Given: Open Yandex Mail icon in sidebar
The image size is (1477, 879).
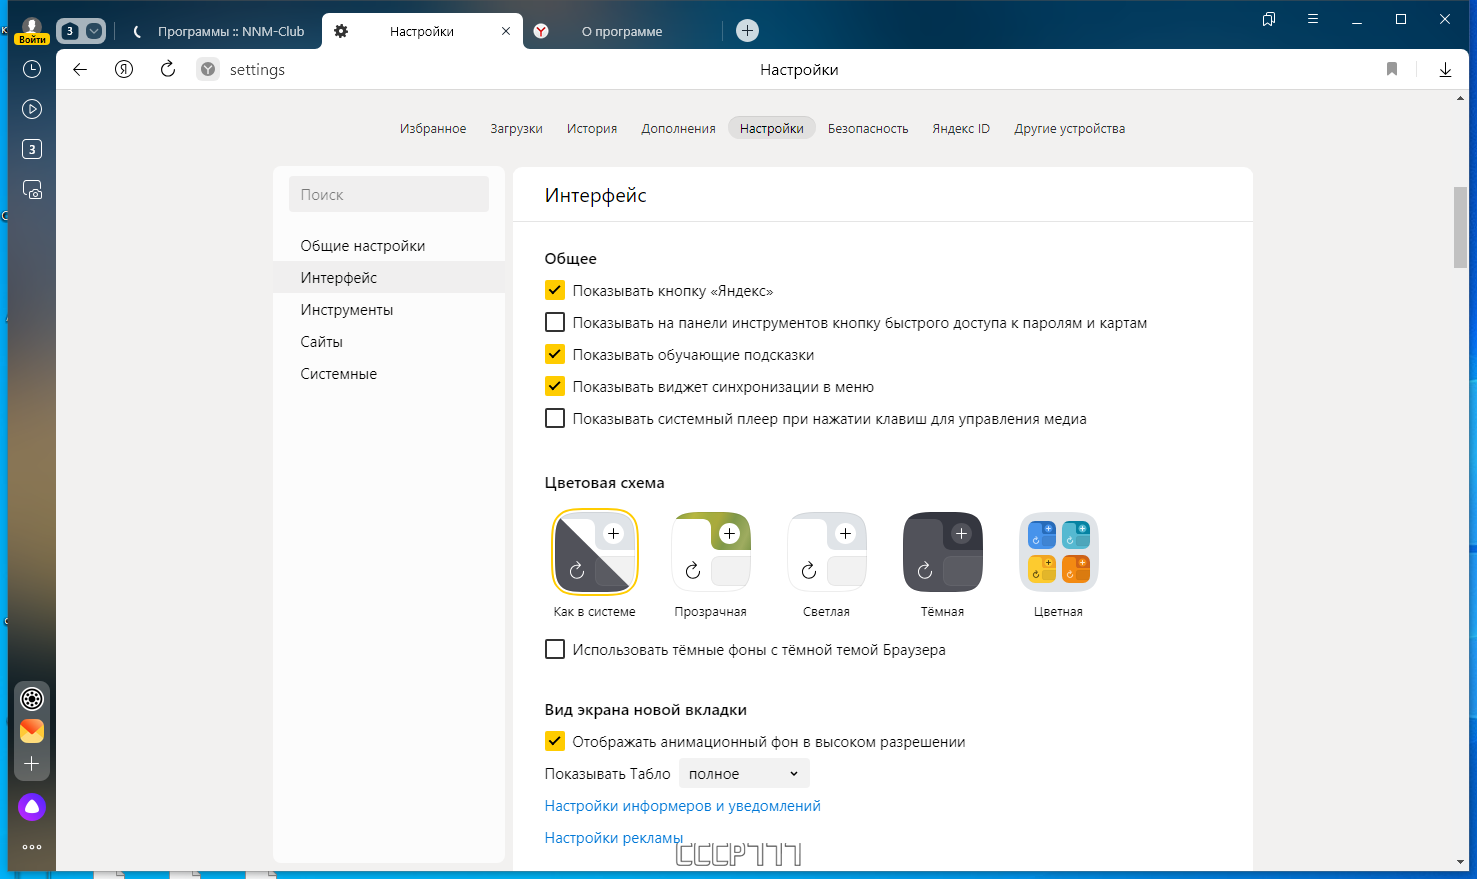Looking at the screenshot, I should [32, 731].
